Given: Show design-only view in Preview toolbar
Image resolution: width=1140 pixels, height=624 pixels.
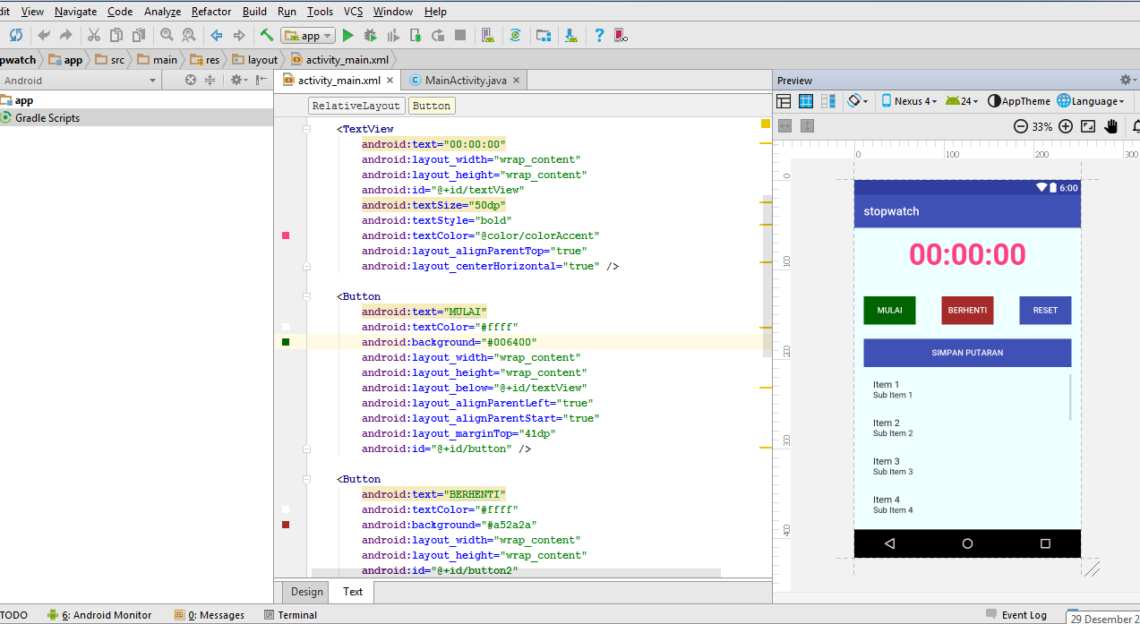Looking at the screenshot, I should [784, 101].
